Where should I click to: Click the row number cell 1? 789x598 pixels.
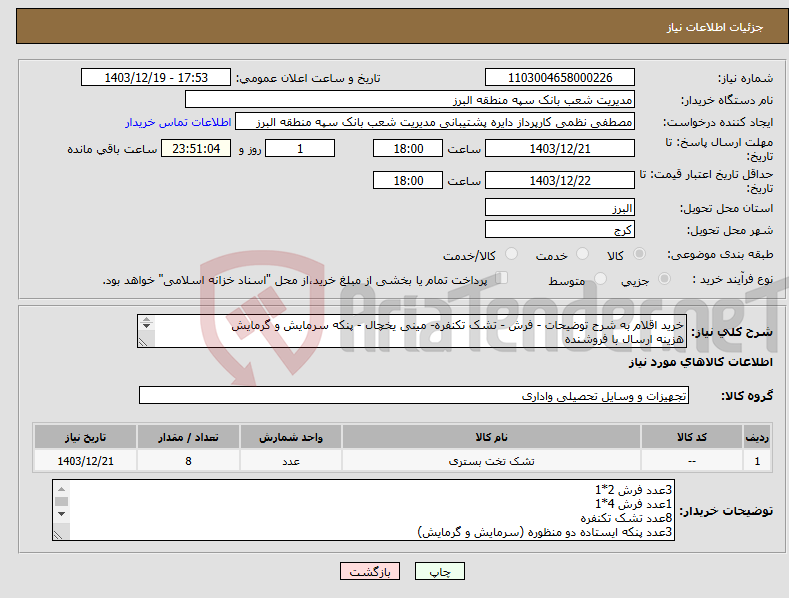757,461
